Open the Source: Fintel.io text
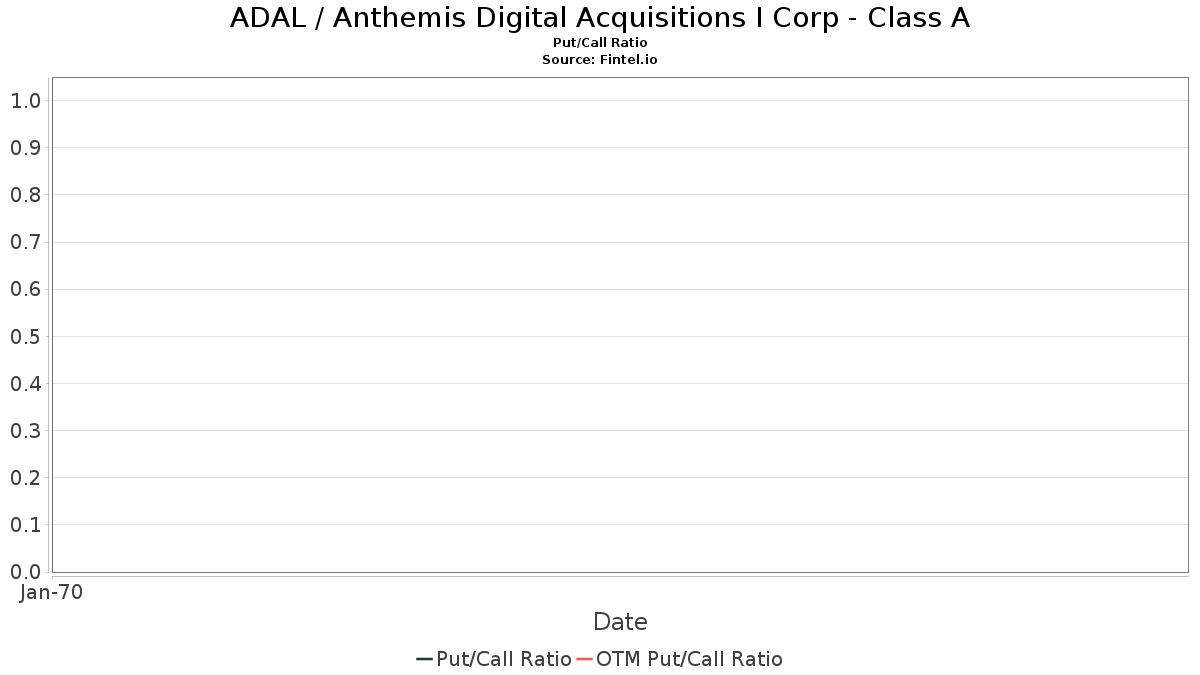The height and width of the screenshot is (675, 1200). 600,60
